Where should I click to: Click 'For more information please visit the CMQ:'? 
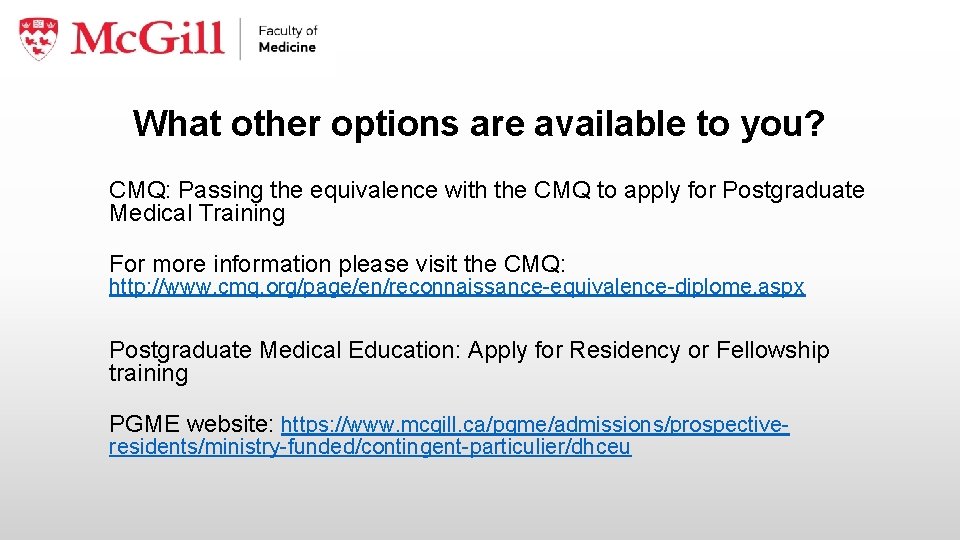coord(337,264)
